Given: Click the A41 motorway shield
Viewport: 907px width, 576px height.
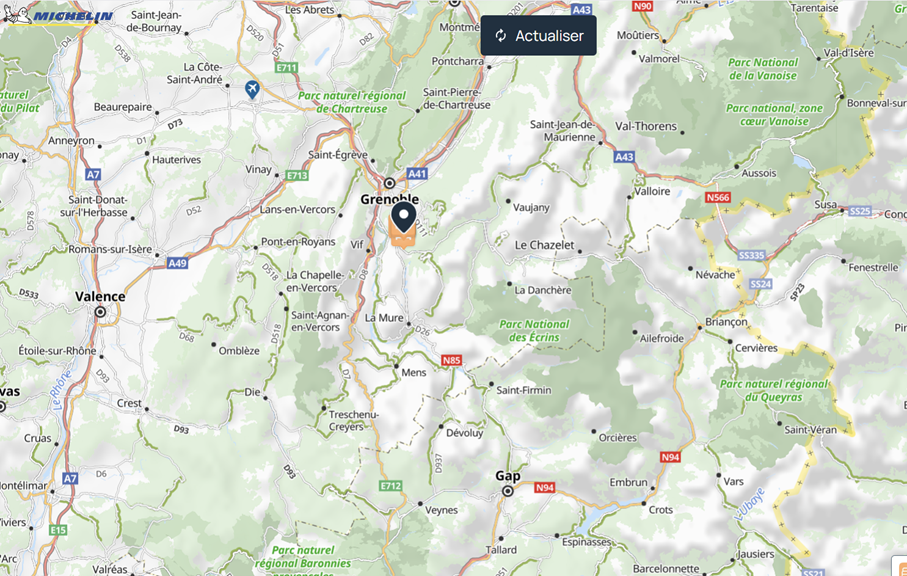Looking at the screenshot, I should 417,173.
